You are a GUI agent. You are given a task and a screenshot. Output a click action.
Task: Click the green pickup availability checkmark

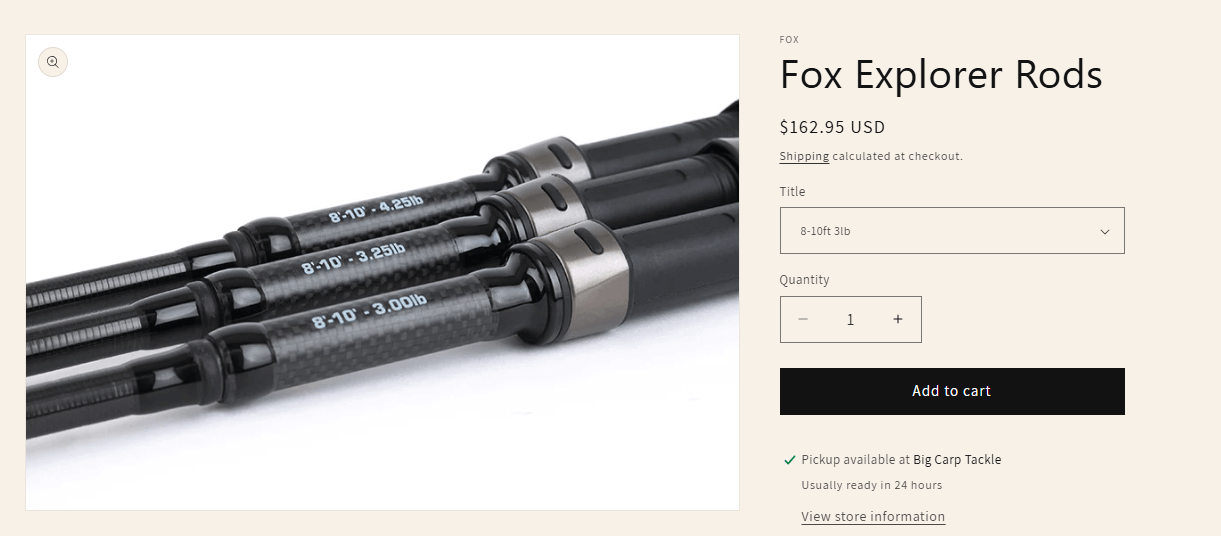click(x=790, y=460)
